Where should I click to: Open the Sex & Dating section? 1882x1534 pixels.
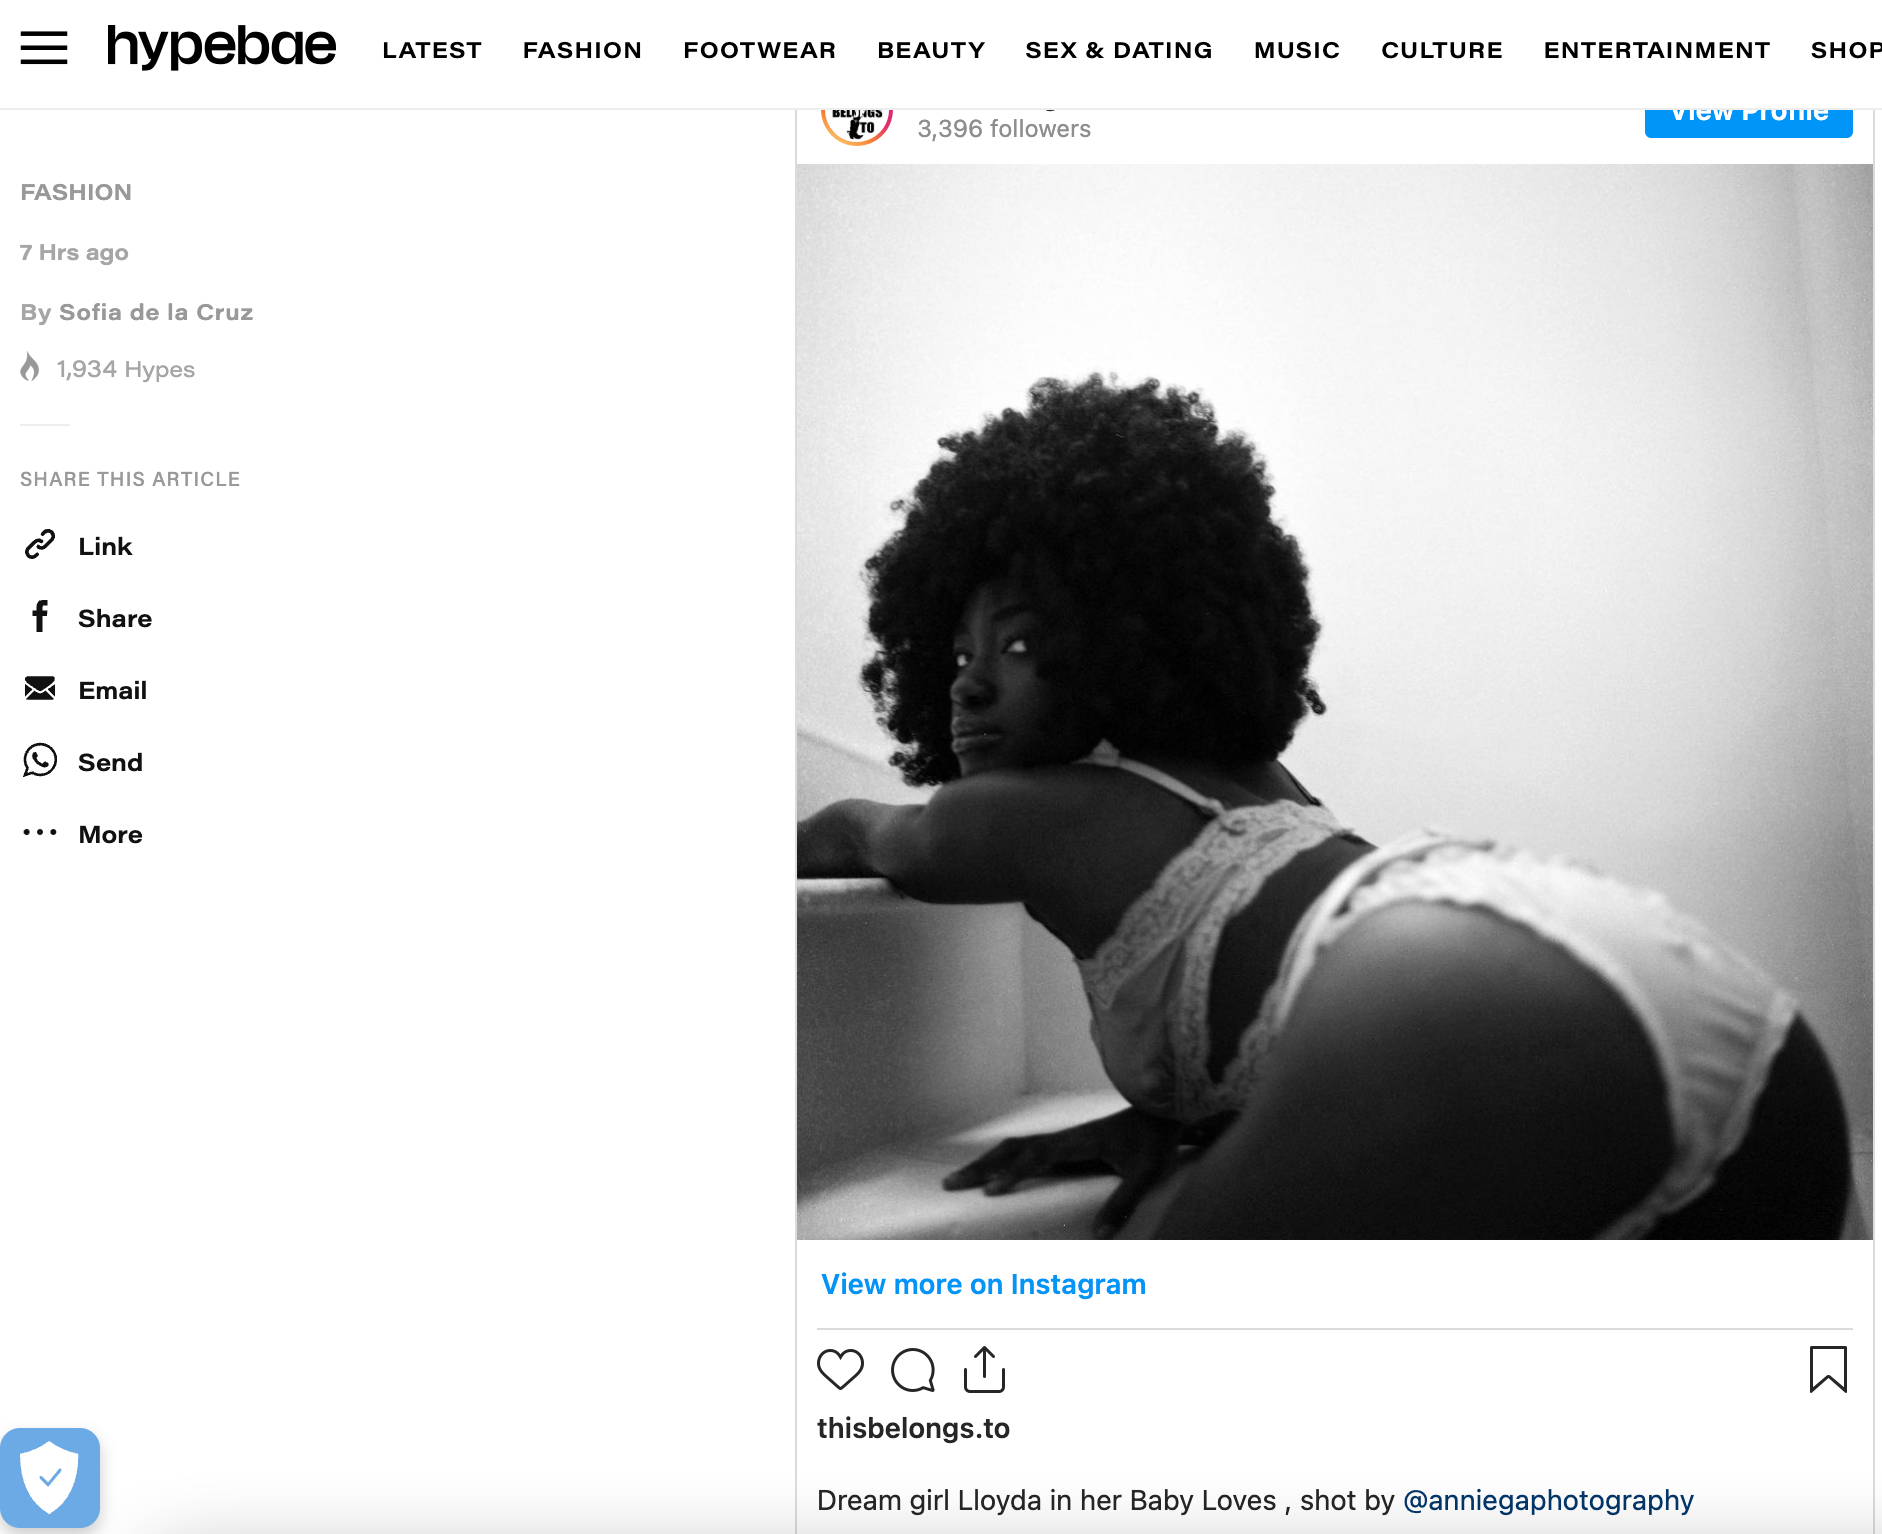point(1119,50)
